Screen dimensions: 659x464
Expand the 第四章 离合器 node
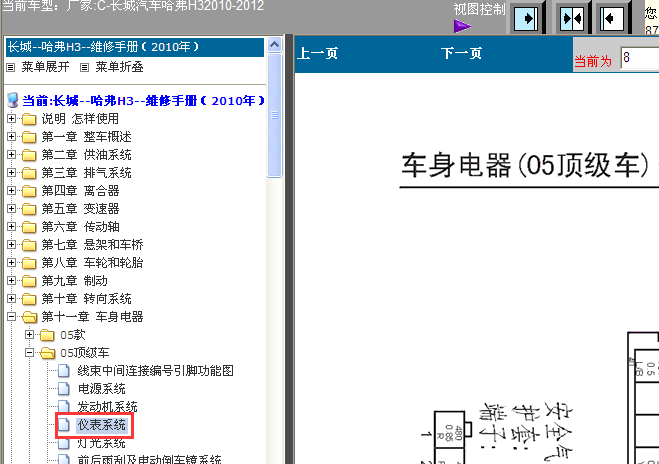coord(11,191)
